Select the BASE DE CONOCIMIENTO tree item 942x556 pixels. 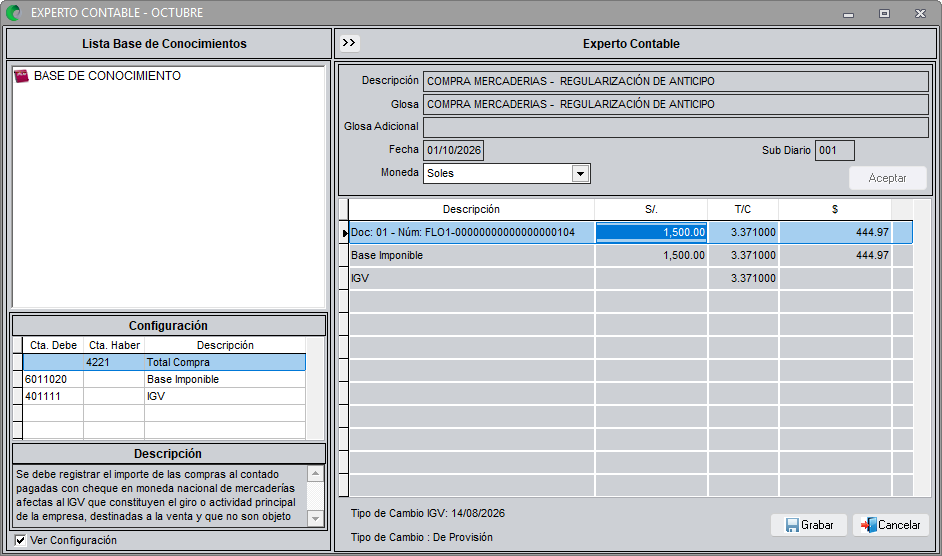(x=107, y=76)
